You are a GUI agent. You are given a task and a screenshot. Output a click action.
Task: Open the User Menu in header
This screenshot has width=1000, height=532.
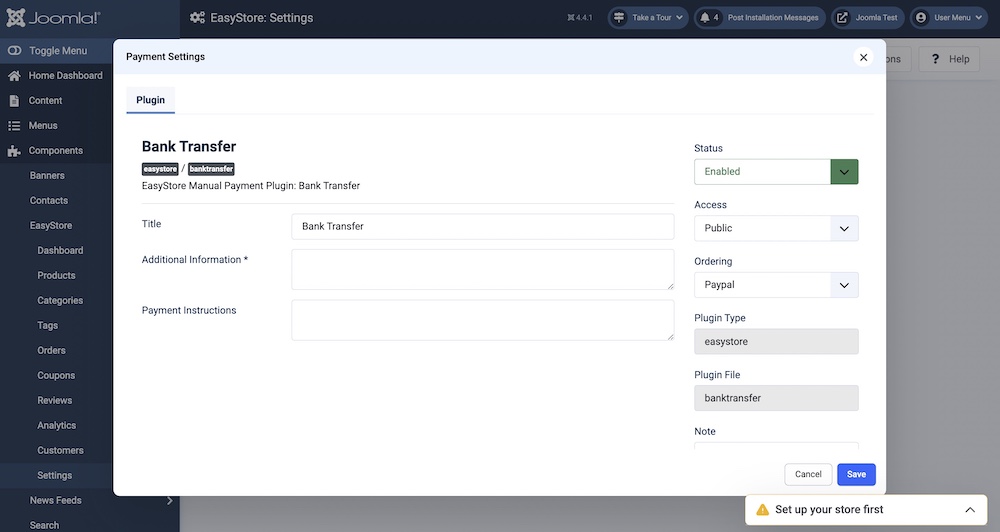[947, 18]
